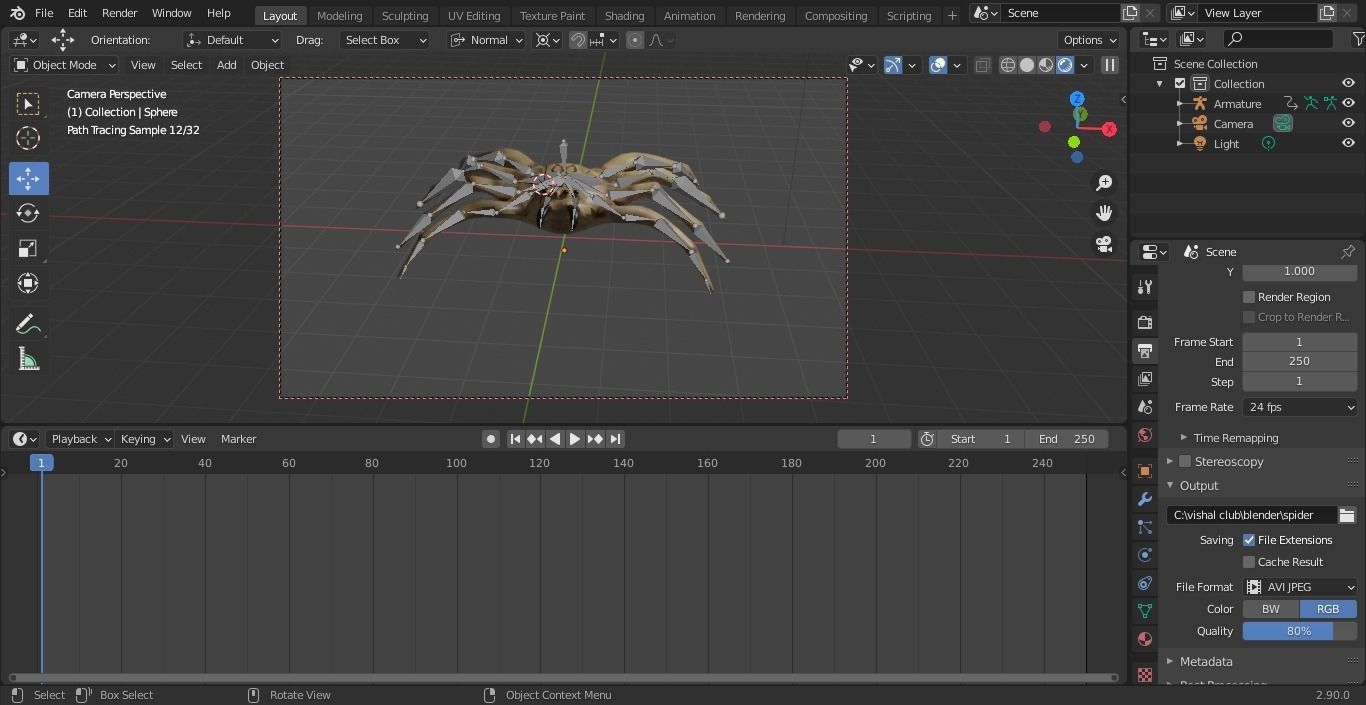Set color mode to BW
1366x705 pixels.
coord(1270,609)
